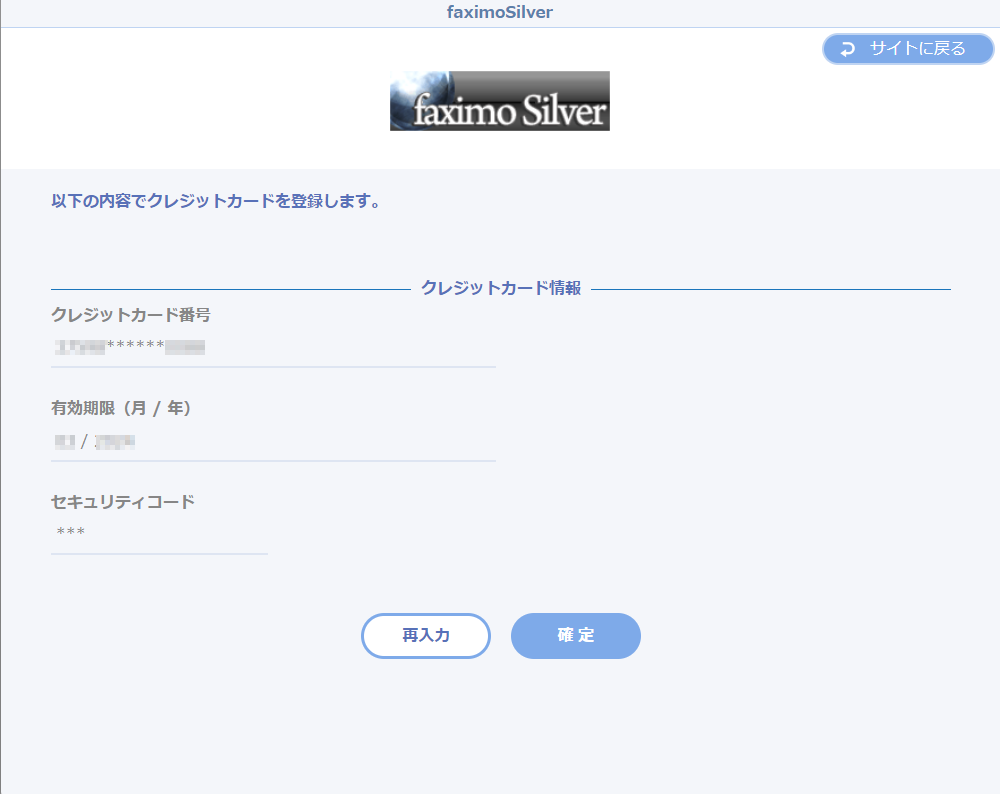Screen dimensions: 1000x794
Task: Confirm registration with the 確定 button
Action: click(x=575, y=635)
